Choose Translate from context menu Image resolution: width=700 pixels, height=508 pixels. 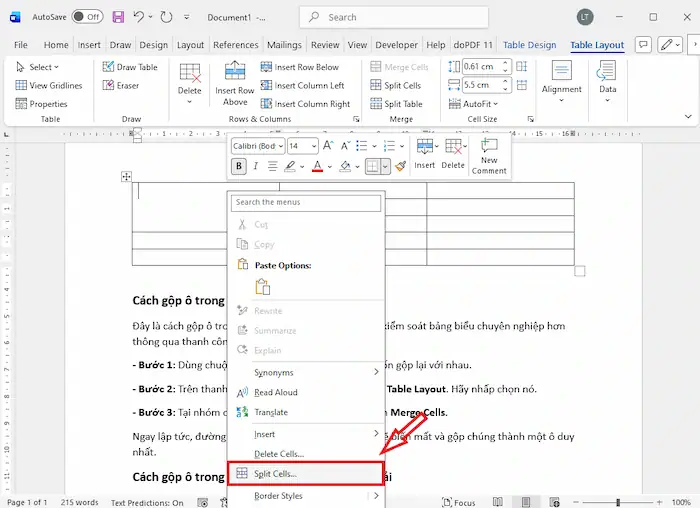tap(306, 412)
